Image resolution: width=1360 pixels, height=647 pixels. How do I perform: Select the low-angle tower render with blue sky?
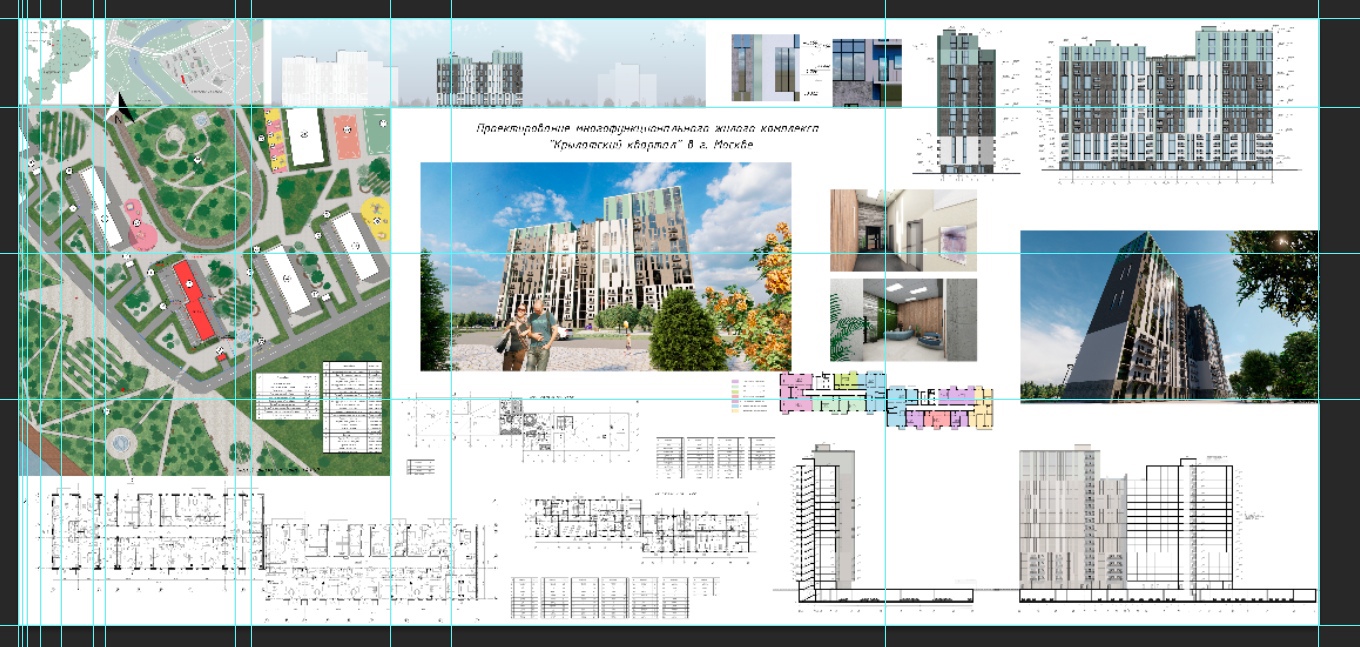[x=1169, y=317]
